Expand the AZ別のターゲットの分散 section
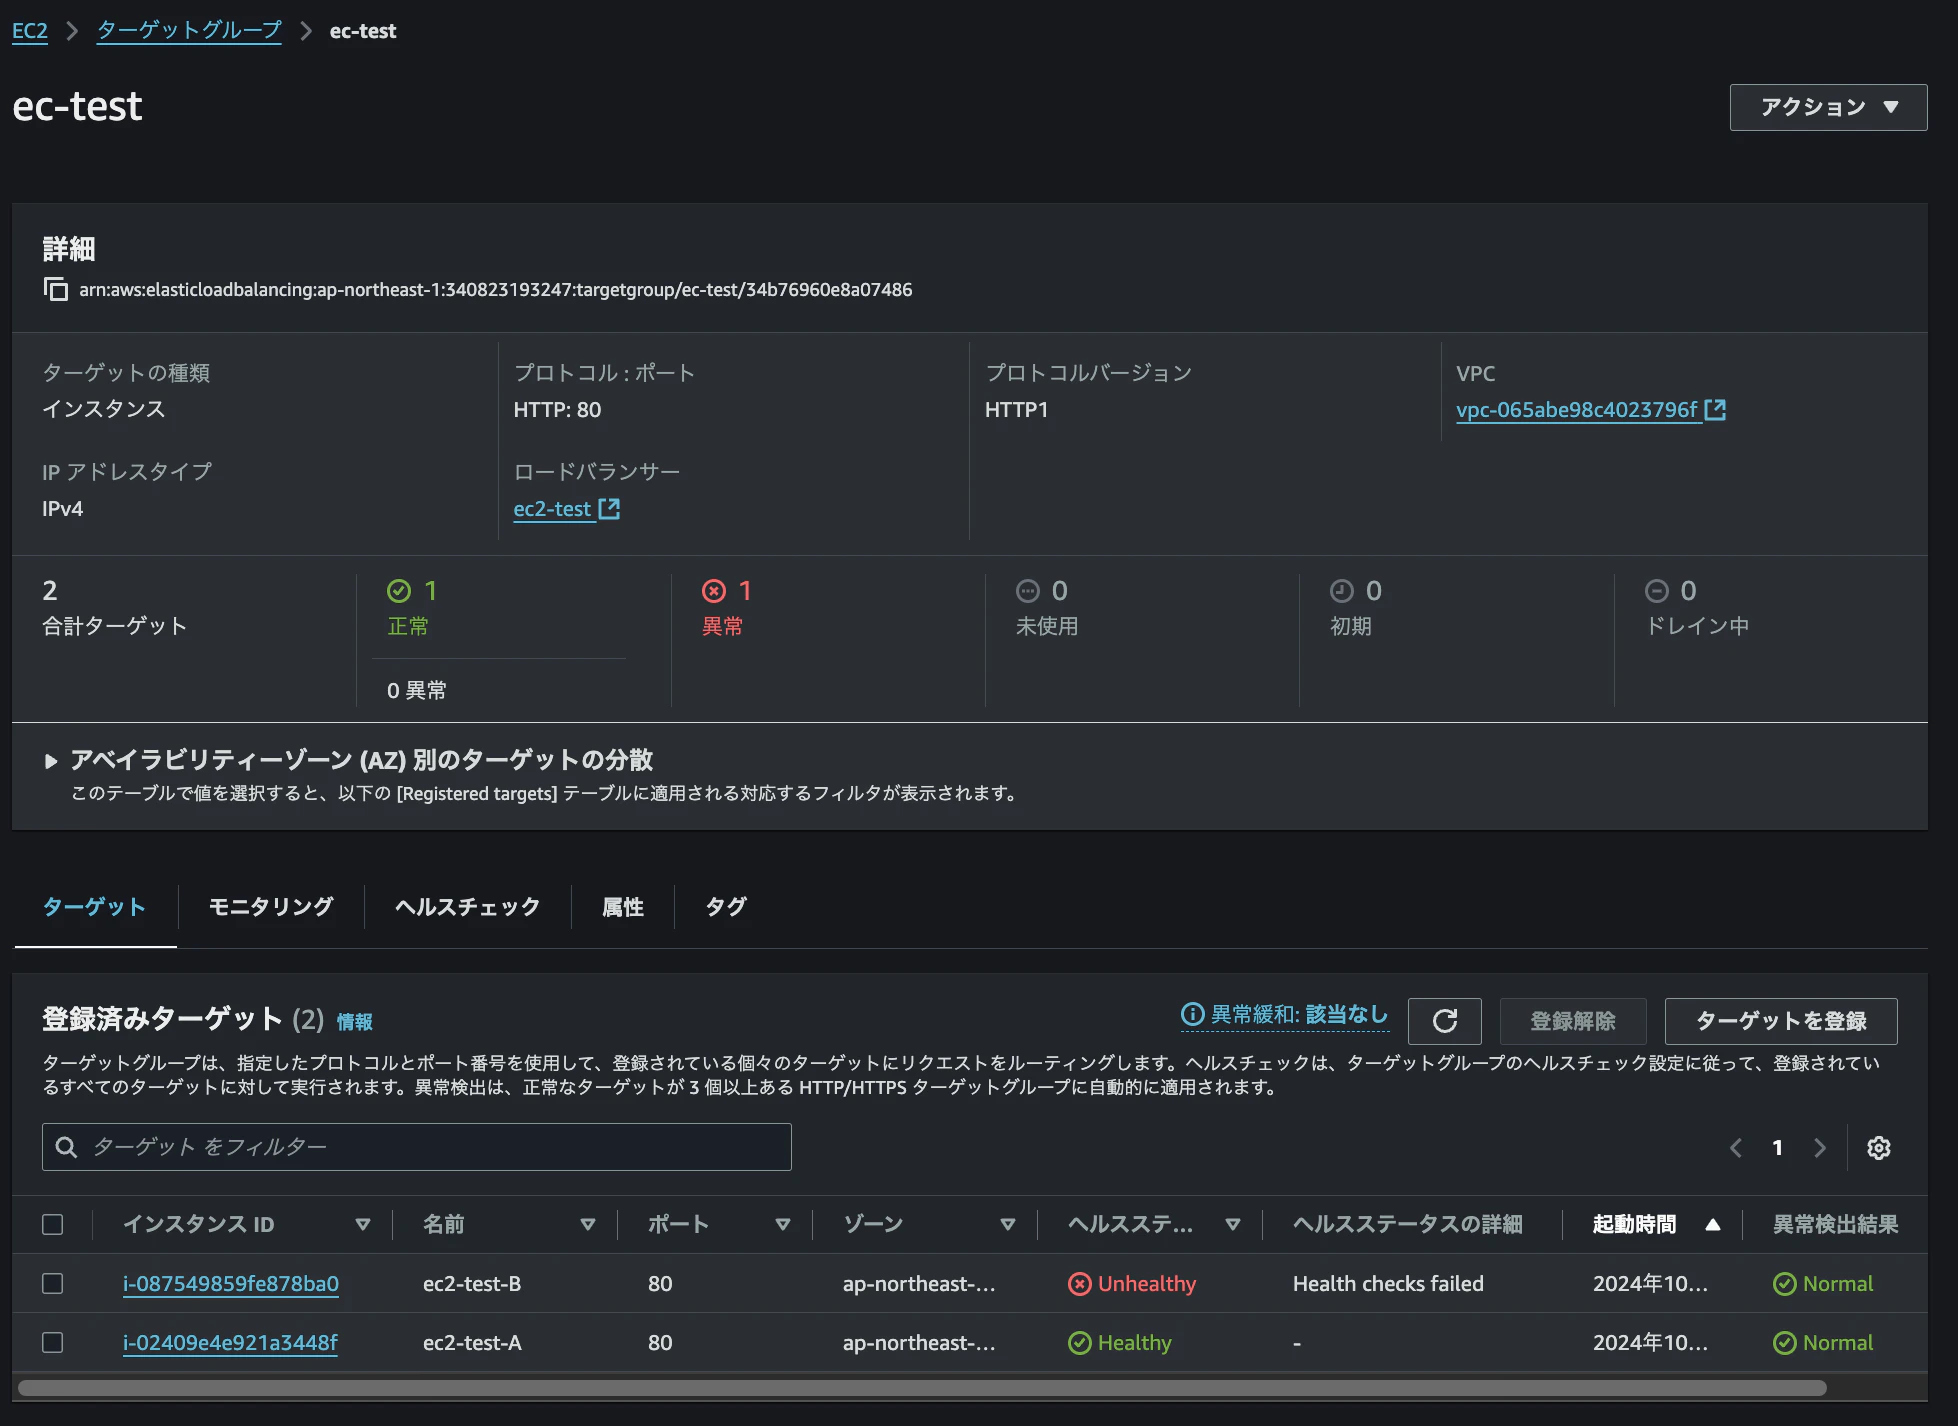Viewport: 1958px width, 1426px height. pos(51,761)
